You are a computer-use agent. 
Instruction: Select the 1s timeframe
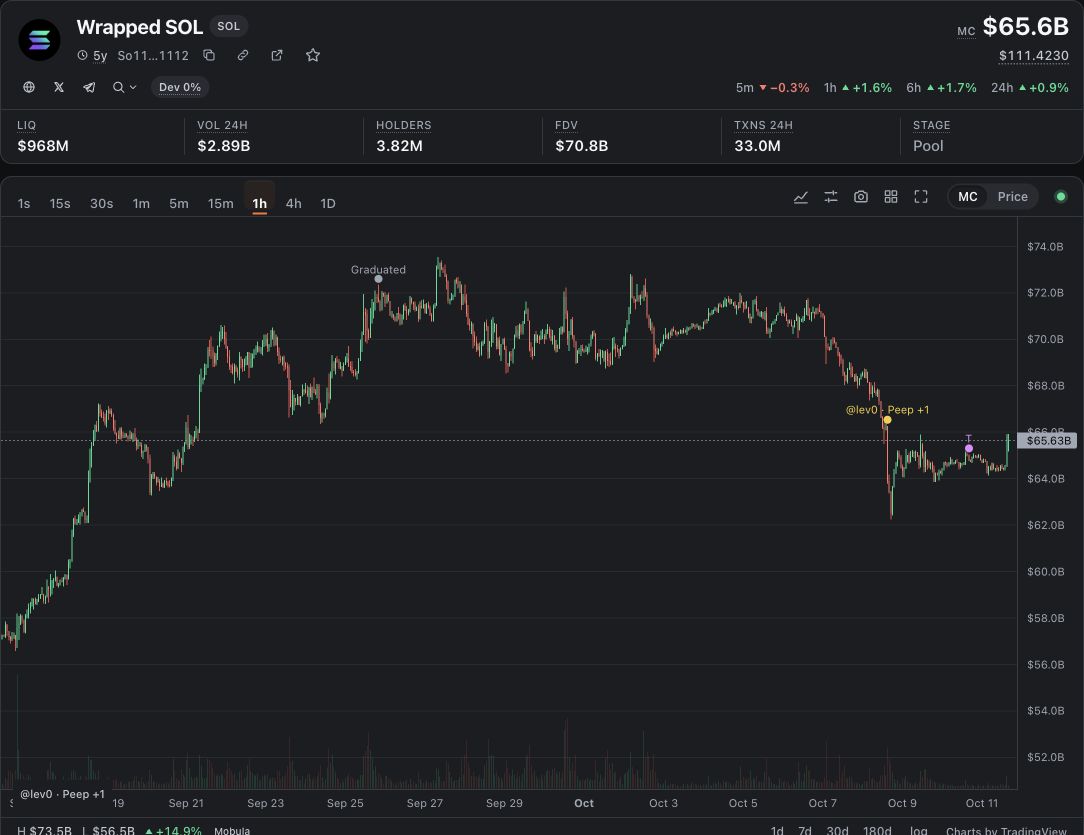(24, 203)
